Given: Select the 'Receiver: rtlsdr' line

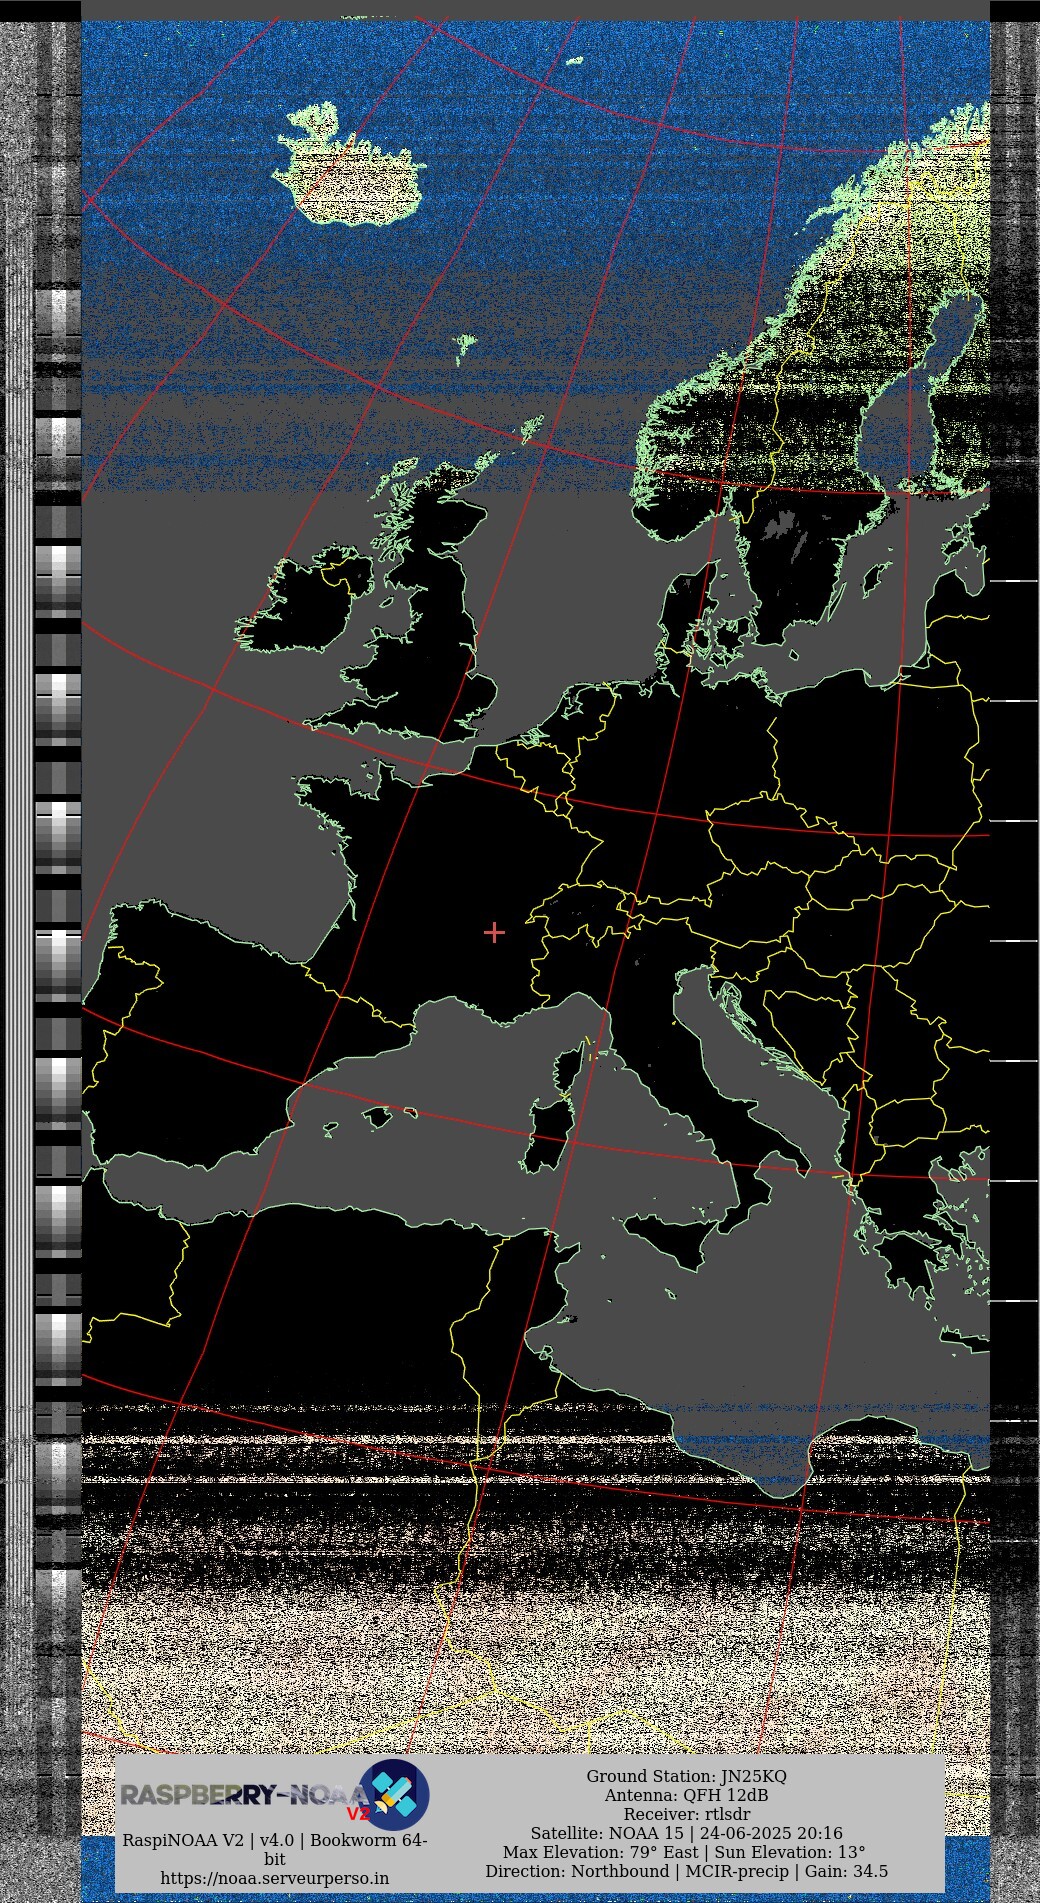Looking at the screenshot, I should pyautogui.click(x=686, y=1814).
